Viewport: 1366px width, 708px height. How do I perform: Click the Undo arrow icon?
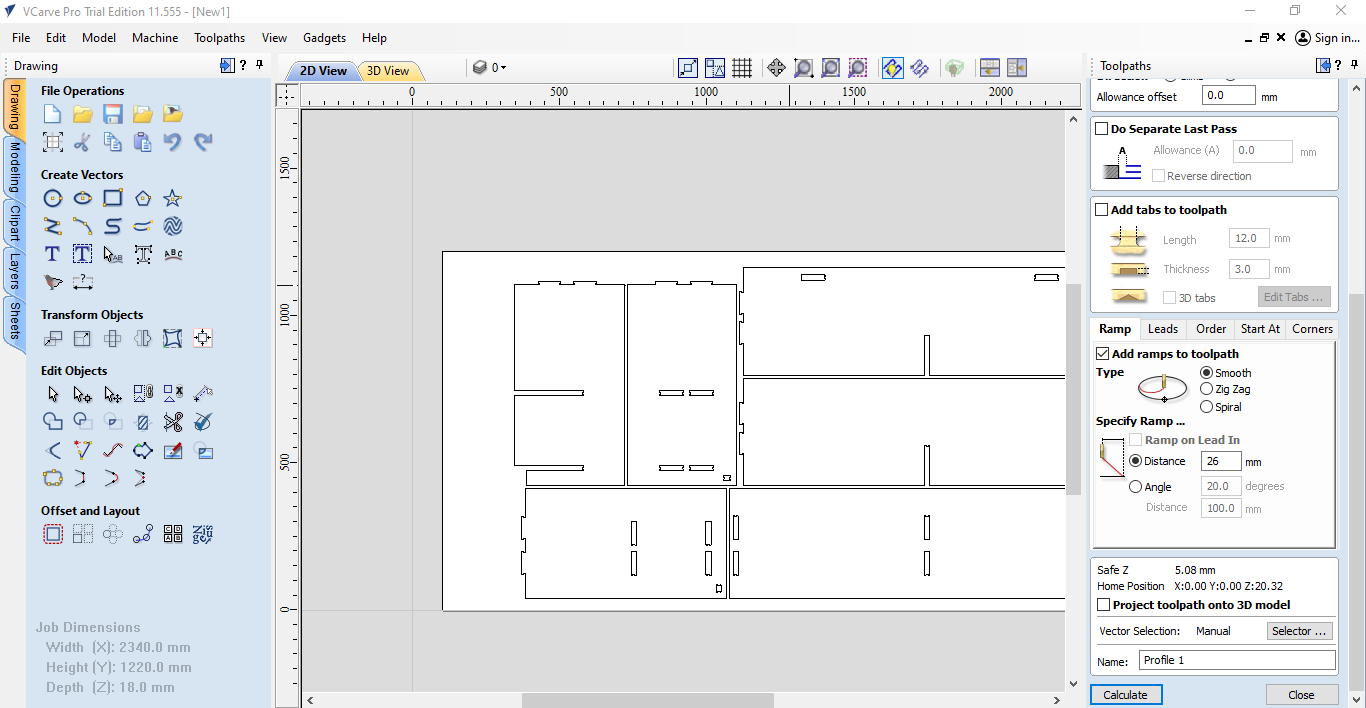[173, 142]
